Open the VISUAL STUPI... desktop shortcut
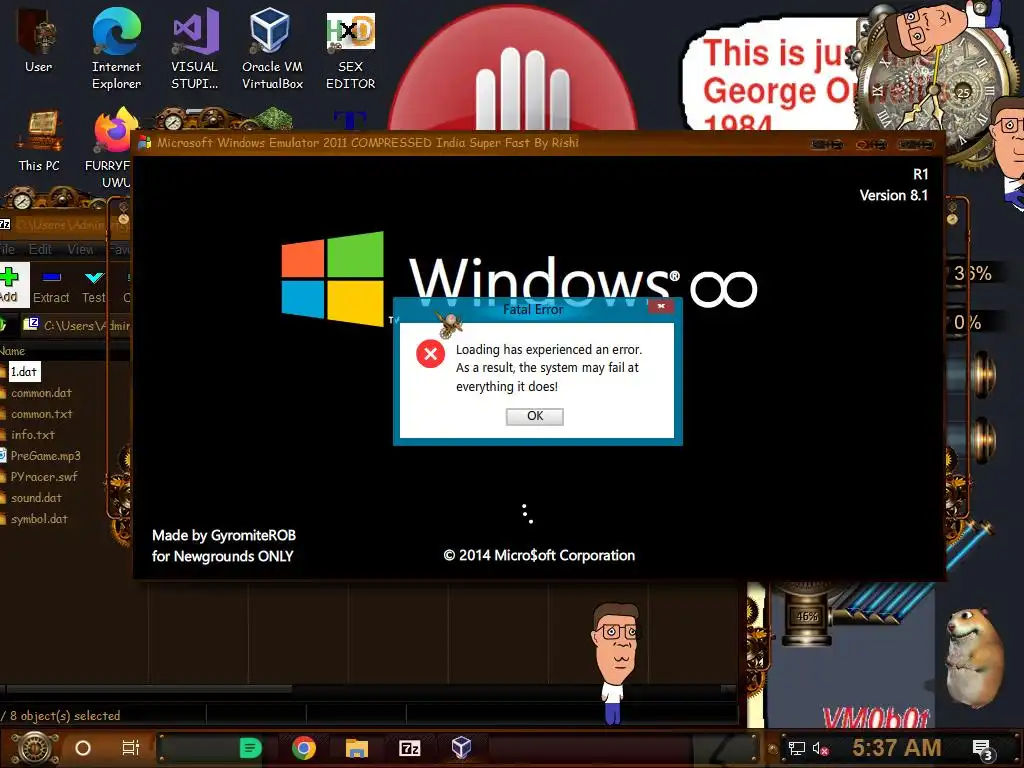Image resolution: width=1024 pixels, height=768 pixels. coord(195,48)
